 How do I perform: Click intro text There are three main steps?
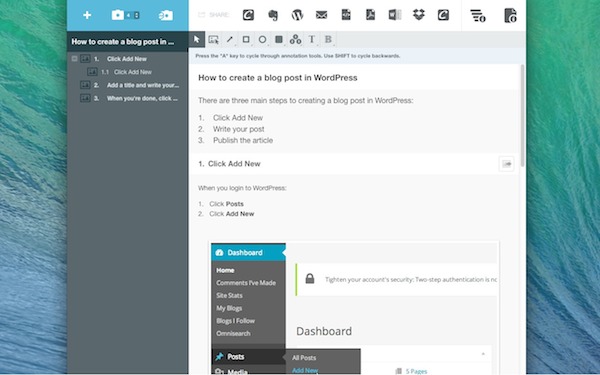tap(305, 101)
